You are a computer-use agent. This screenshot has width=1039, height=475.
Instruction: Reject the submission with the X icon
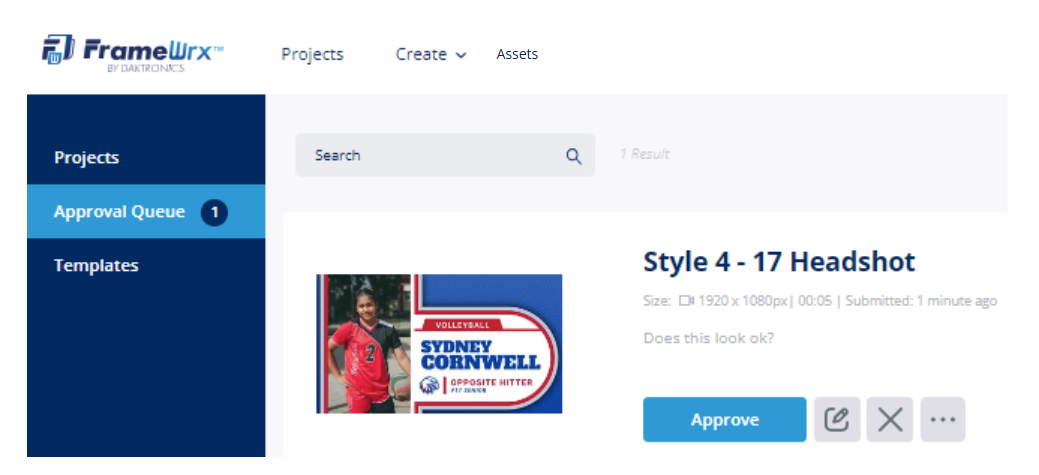(889, 420)
